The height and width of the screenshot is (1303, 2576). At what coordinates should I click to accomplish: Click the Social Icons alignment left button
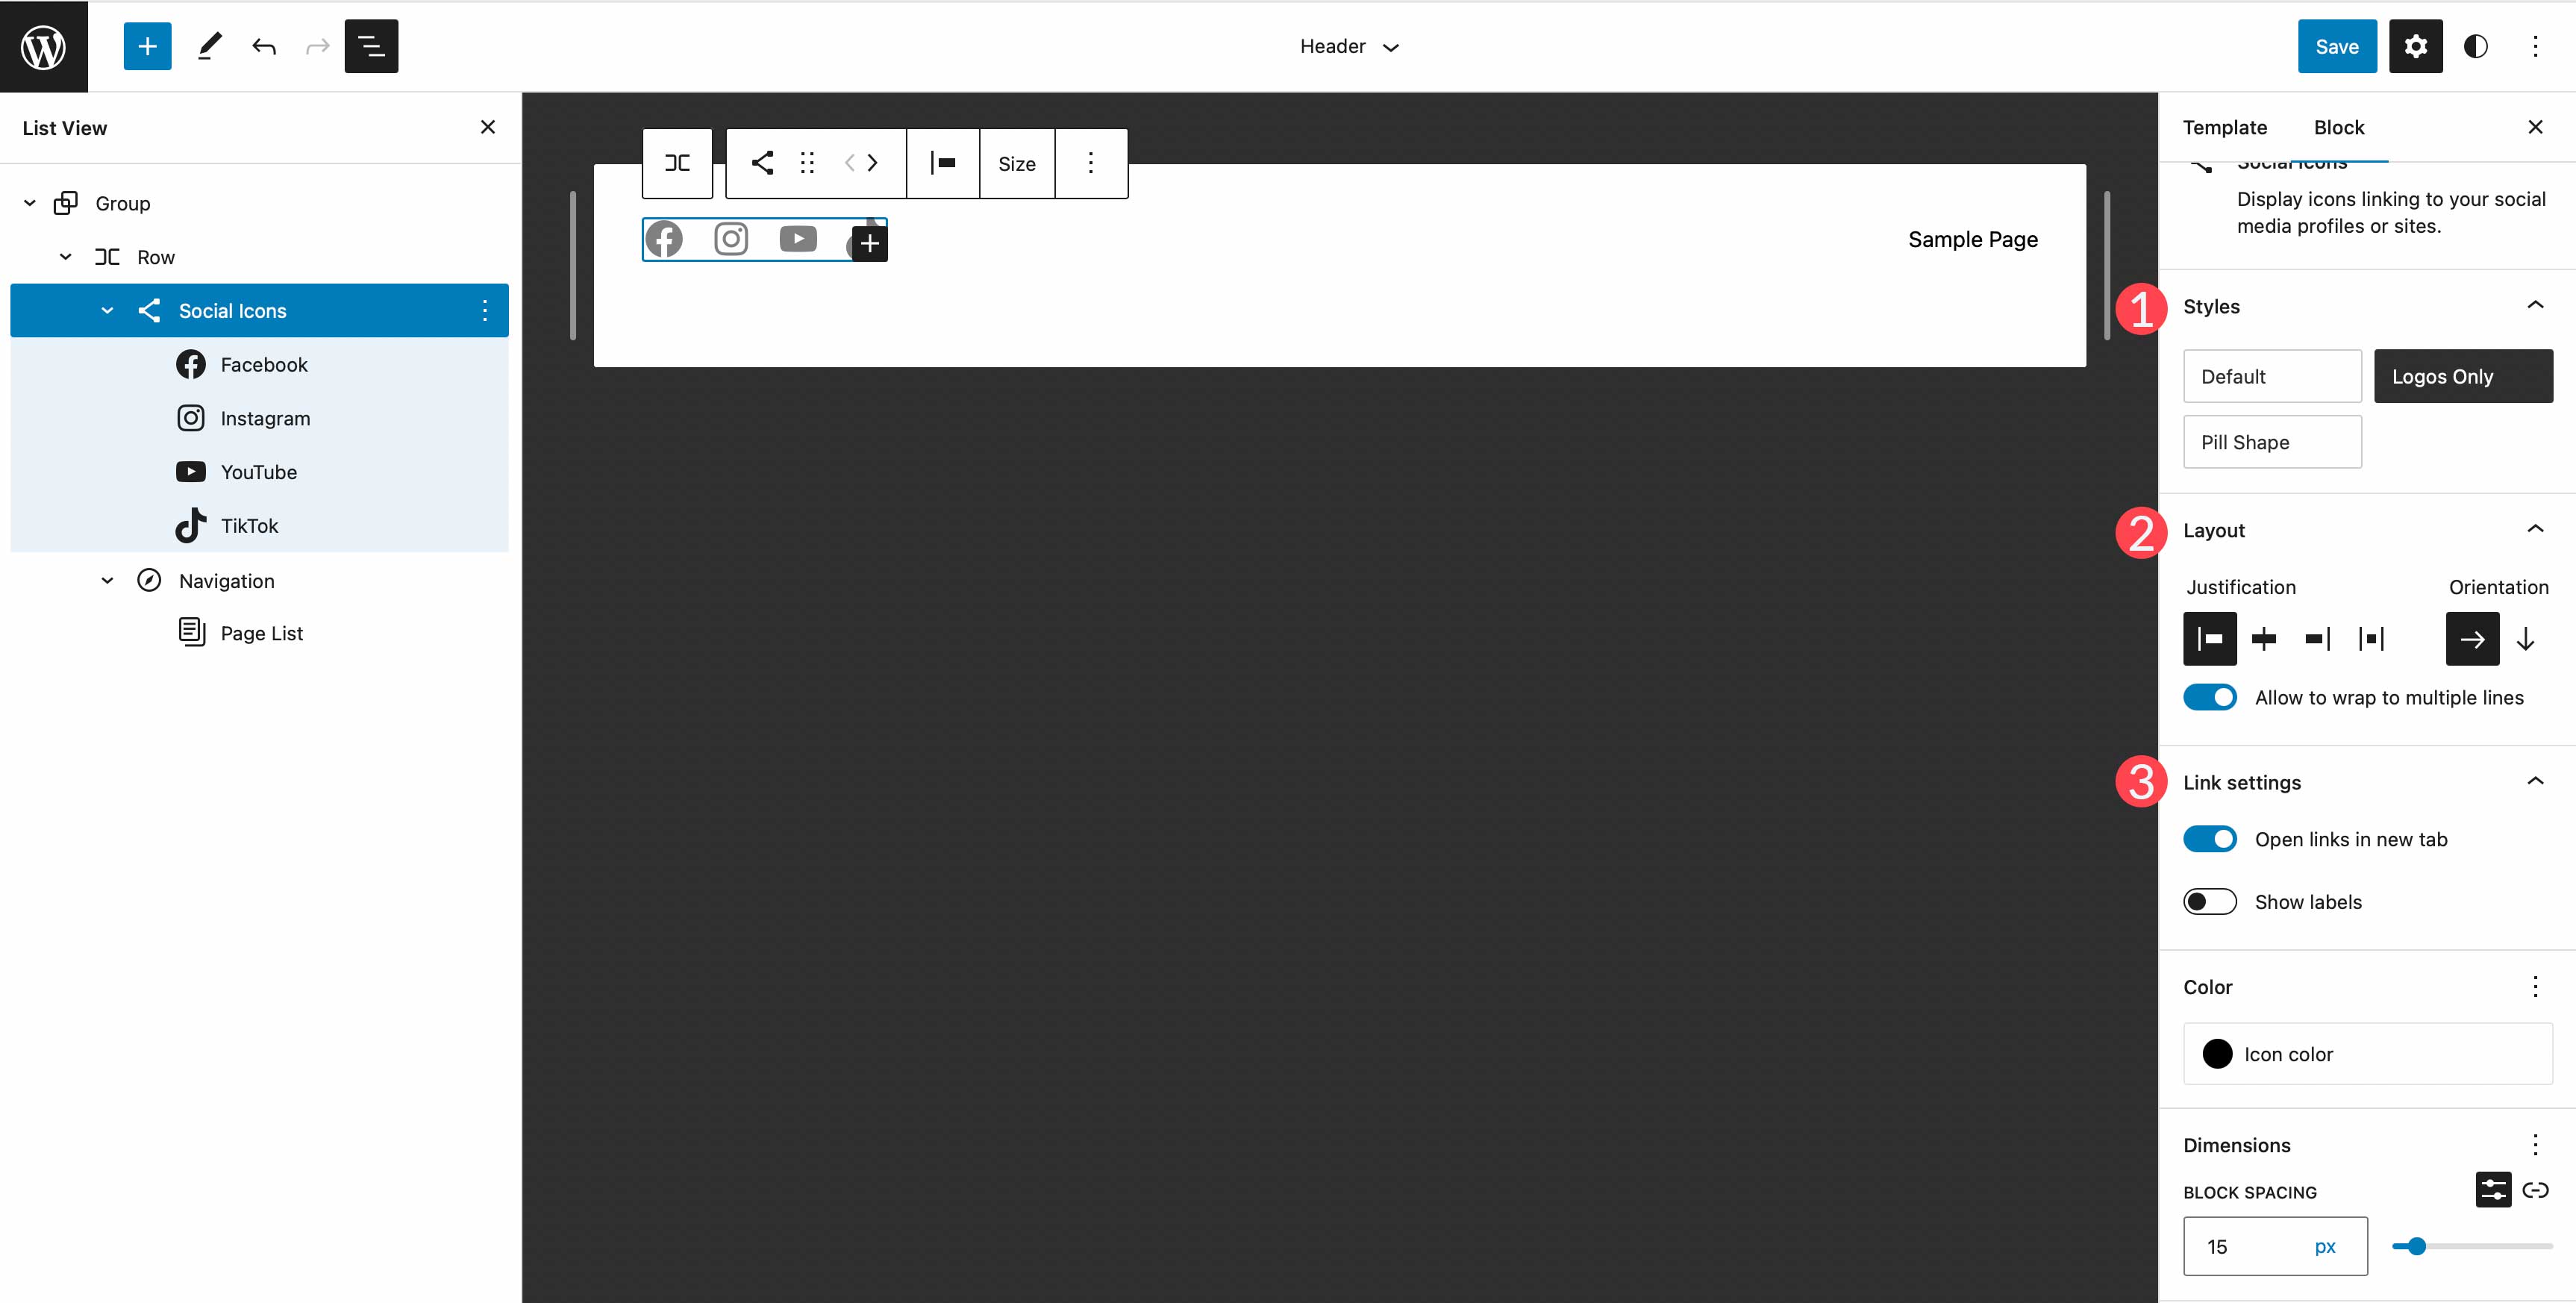(2209, 638)
